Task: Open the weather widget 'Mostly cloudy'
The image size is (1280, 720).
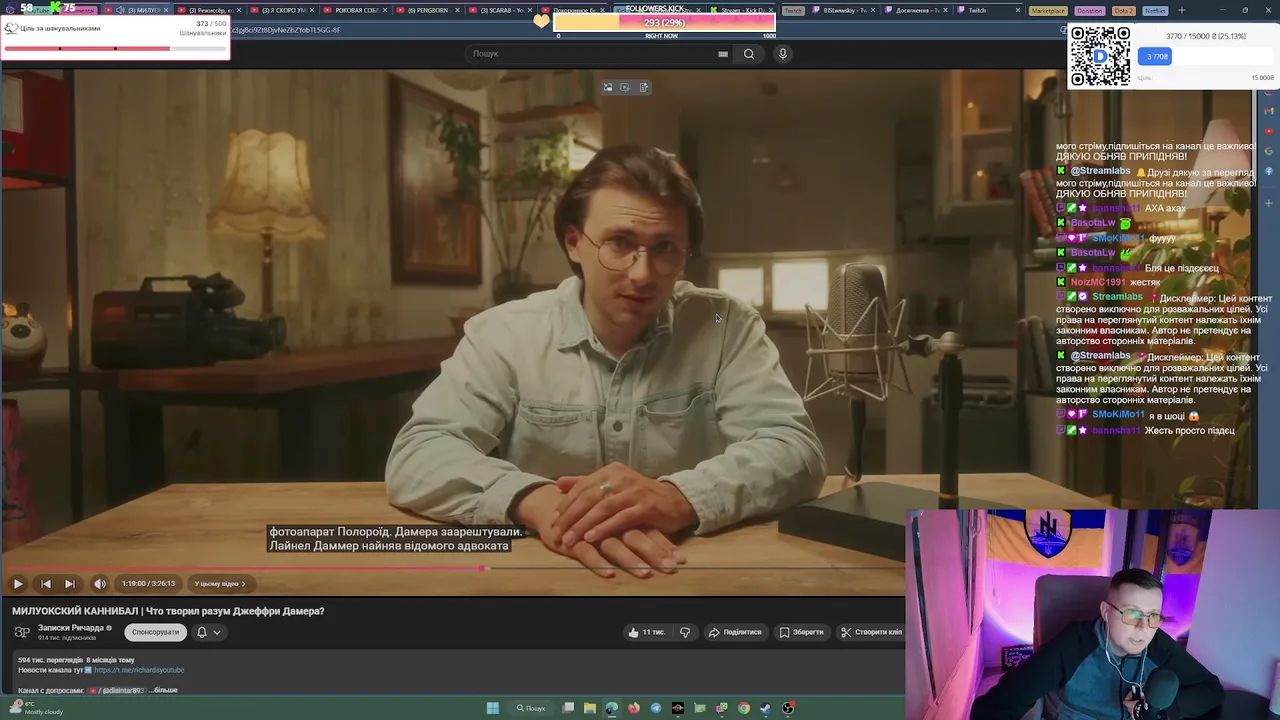Action: pyautogui.click(x=35, y=708)
